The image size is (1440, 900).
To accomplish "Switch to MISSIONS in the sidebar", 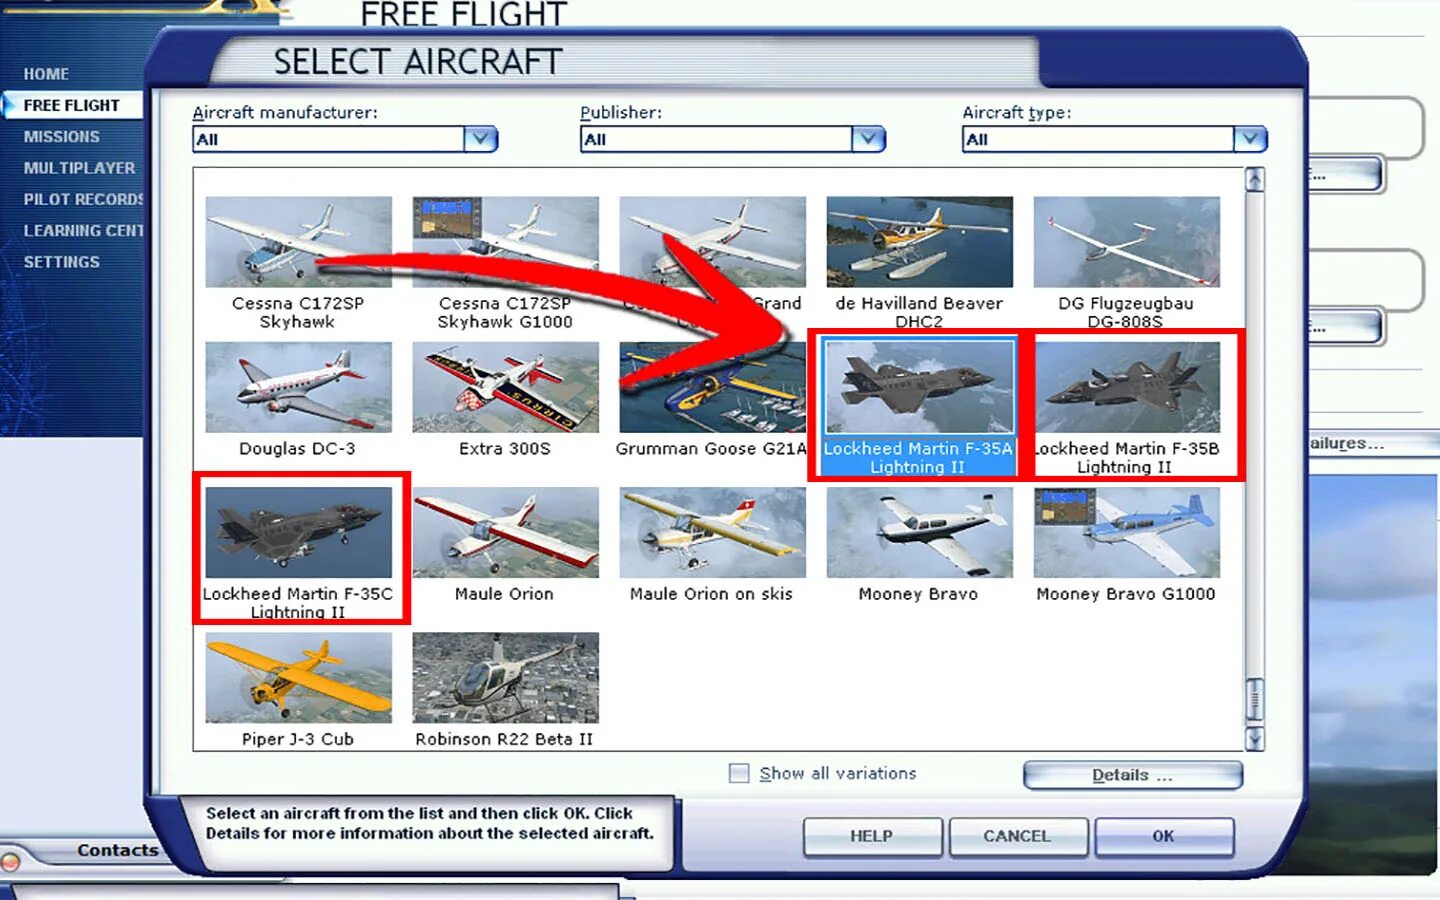I will click(61, 136).
